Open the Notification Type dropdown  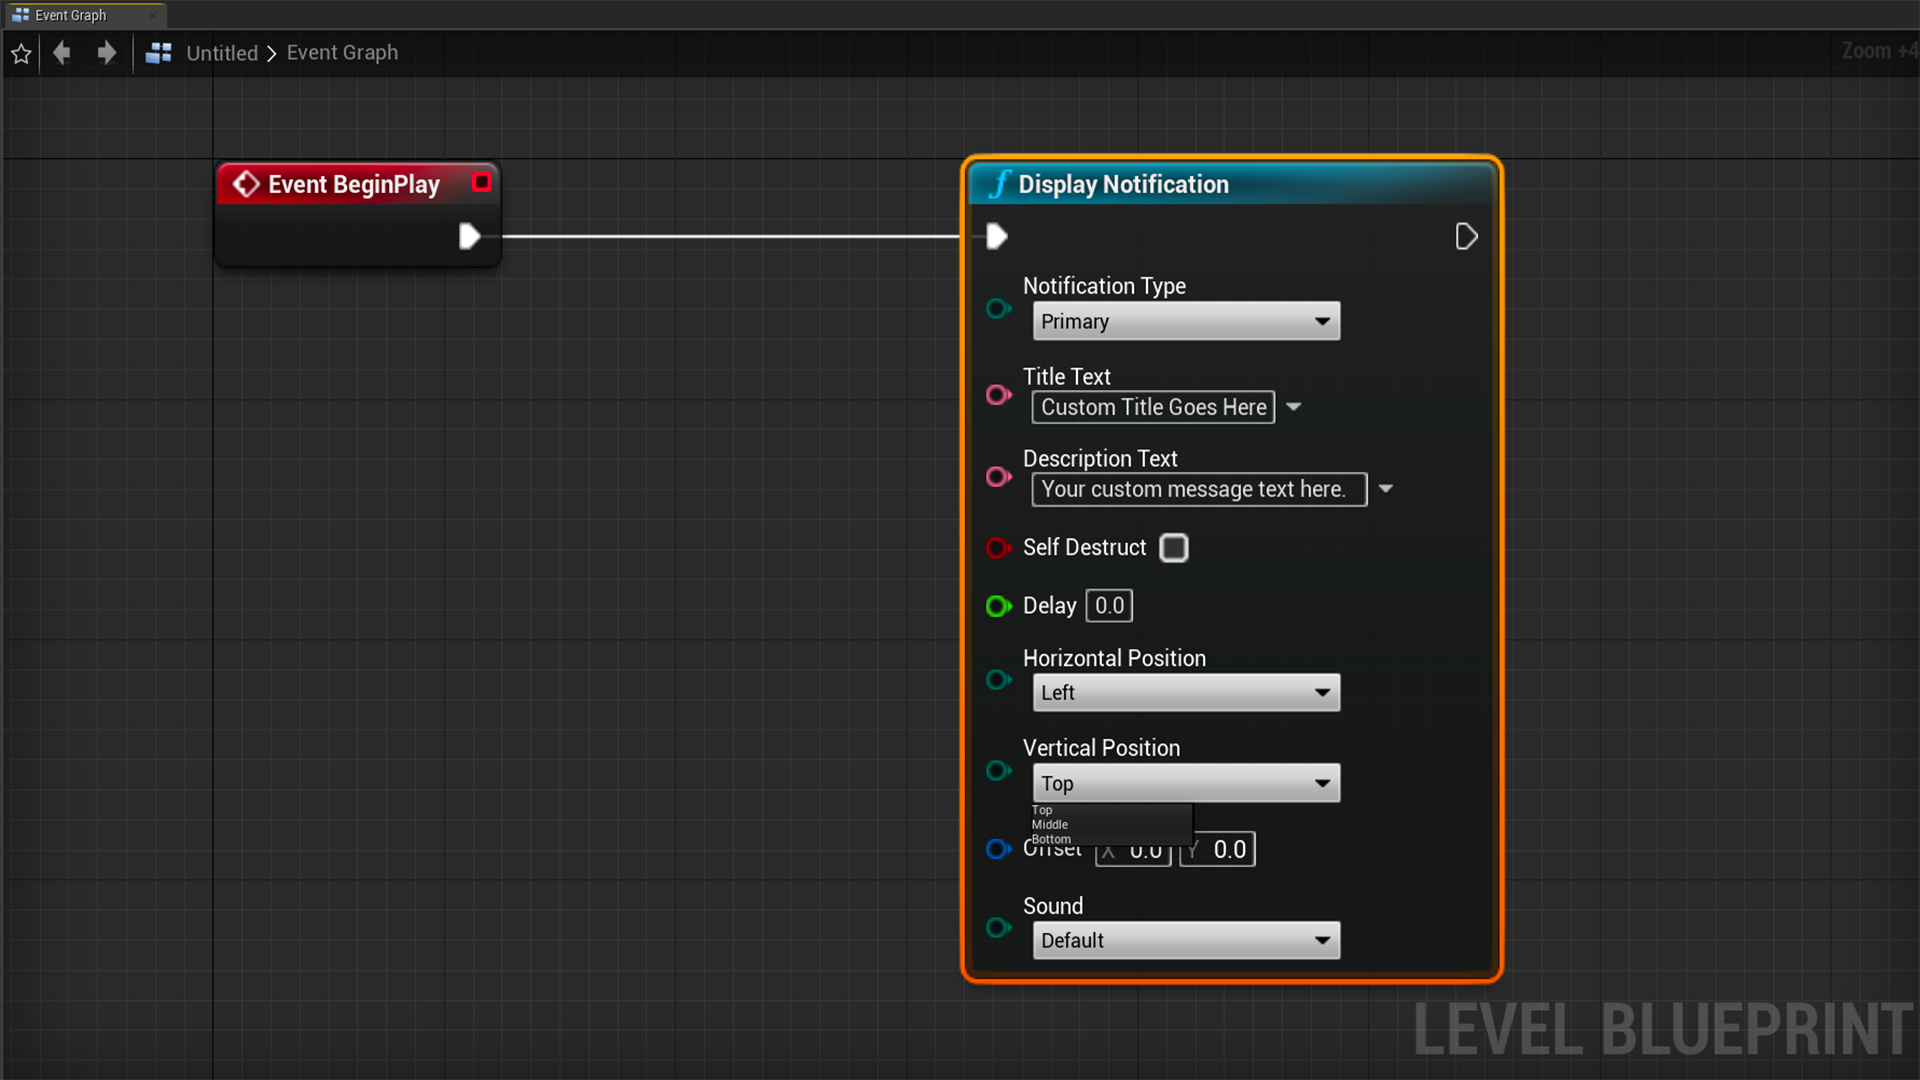point(1186,321)
